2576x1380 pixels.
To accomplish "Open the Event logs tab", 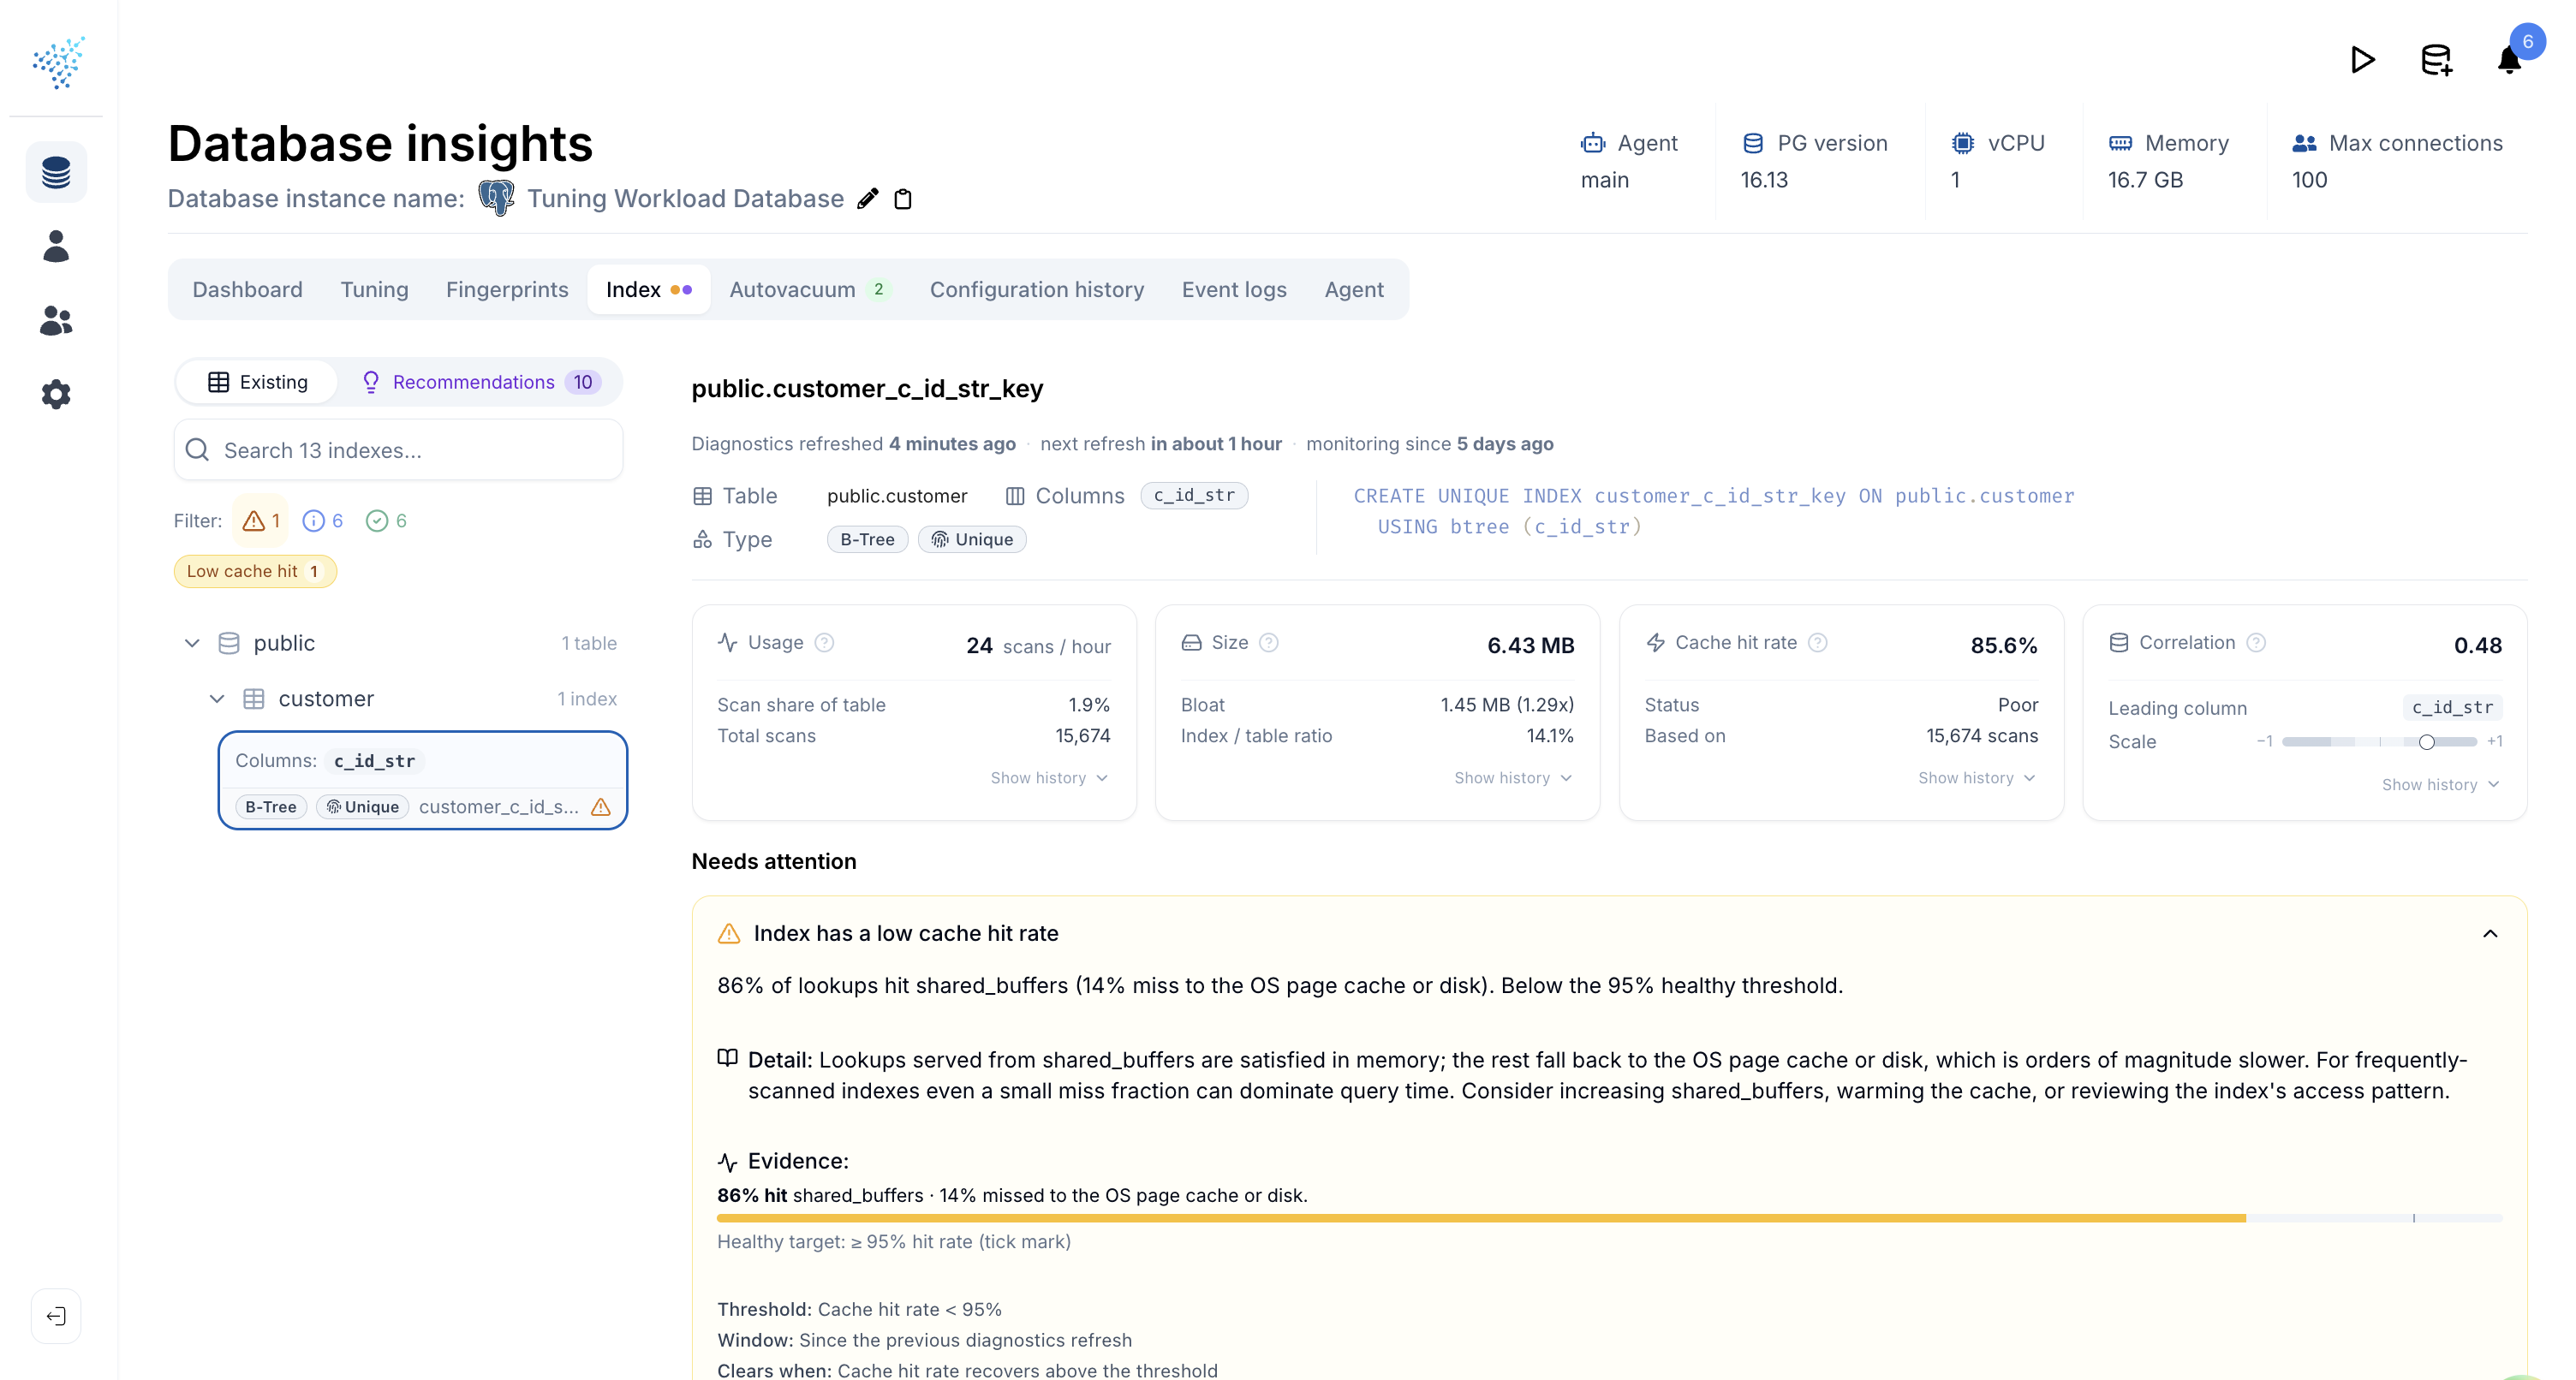I will [1234, 290].
